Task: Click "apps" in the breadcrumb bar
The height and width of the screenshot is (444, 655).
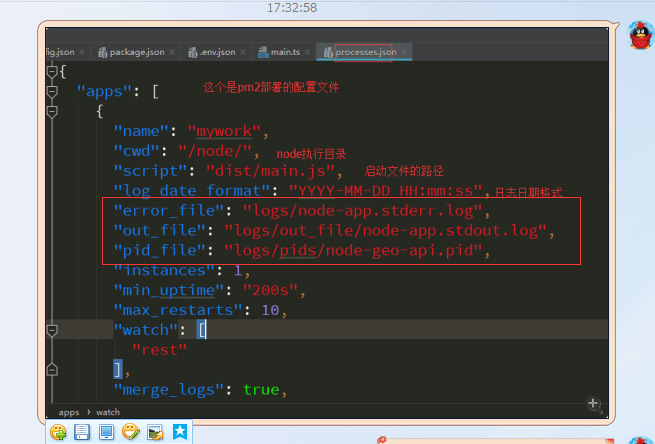Action: pyautogui.click(x=69, y=411)
